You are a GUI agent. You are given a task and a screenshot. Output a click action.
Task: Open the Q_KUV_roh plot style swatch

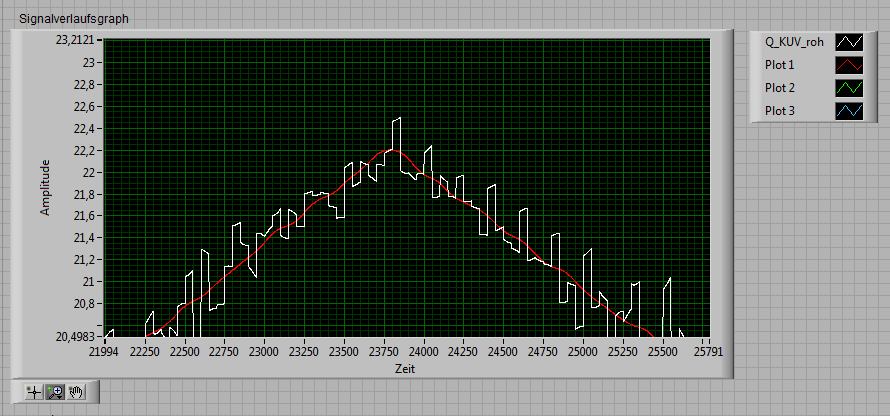[x=849, y=41]
